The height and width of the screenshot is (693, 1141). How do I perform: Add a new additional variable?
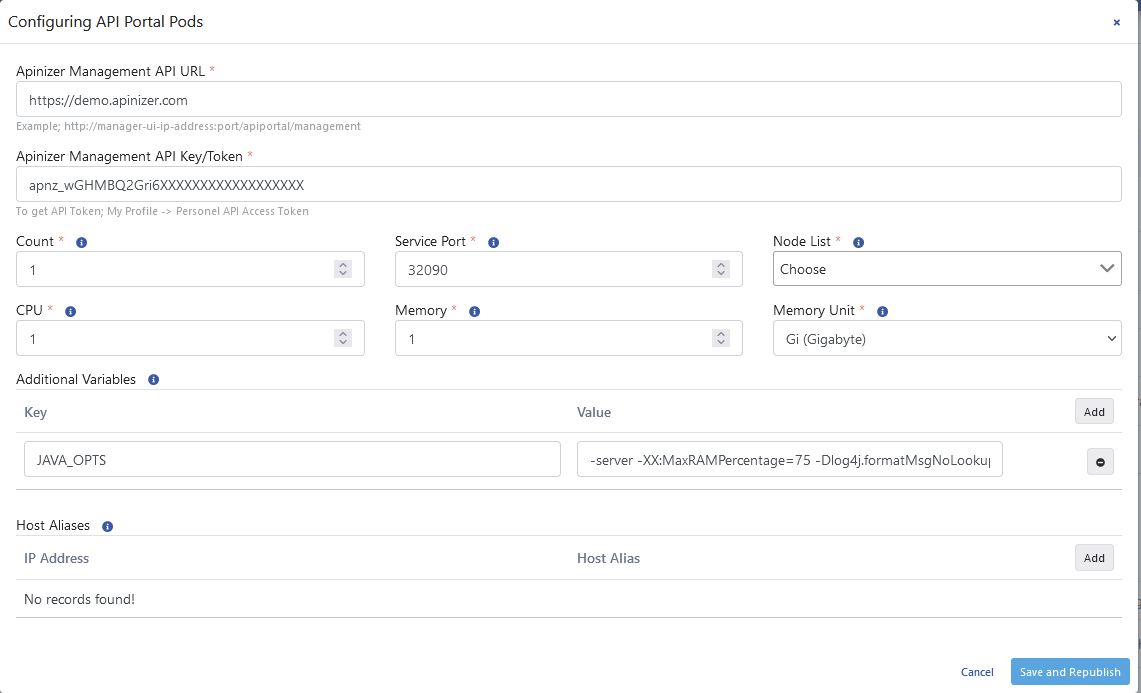(x=1094, y=412)
